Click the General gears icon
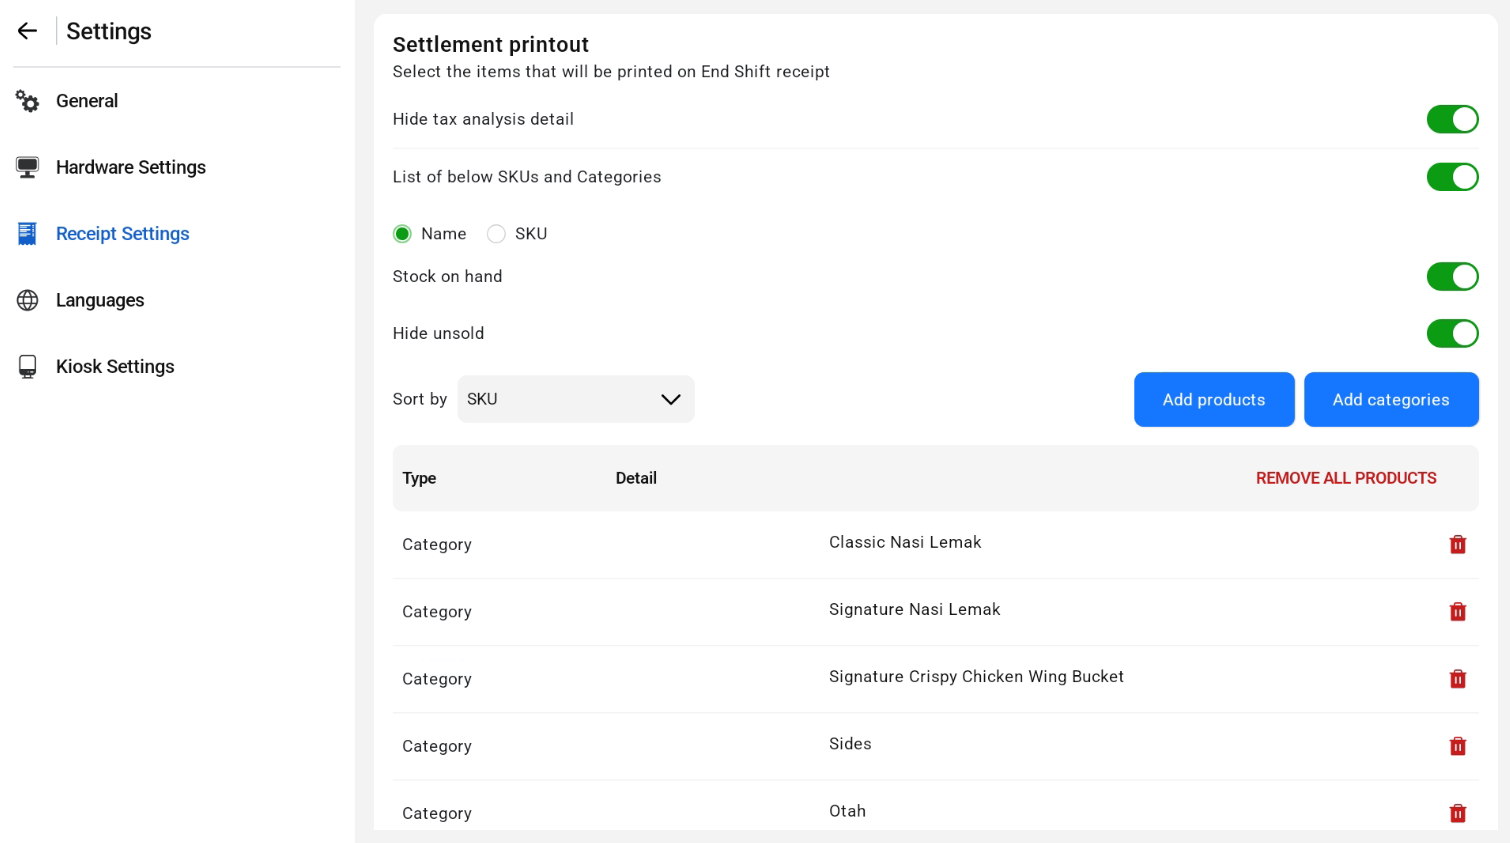The height and width of the screenshot is (843, 1510). tap(27, 101)
